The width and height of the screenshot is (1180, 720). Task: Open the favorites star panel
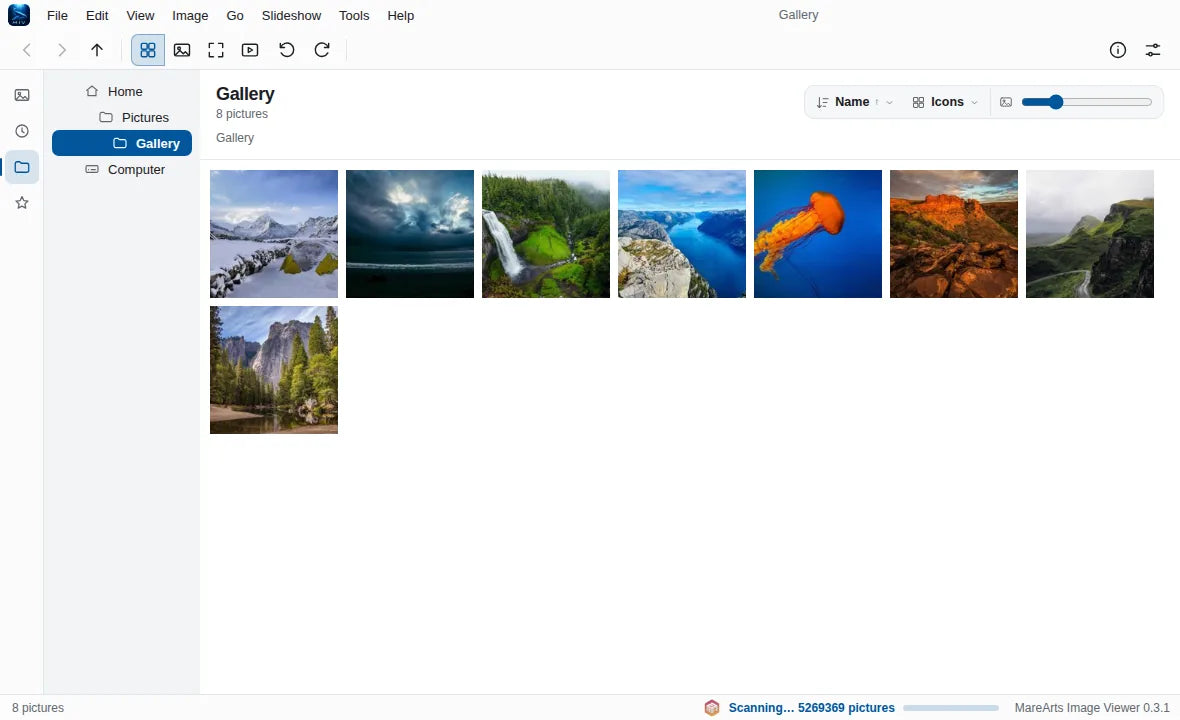(x=22, y=202)
